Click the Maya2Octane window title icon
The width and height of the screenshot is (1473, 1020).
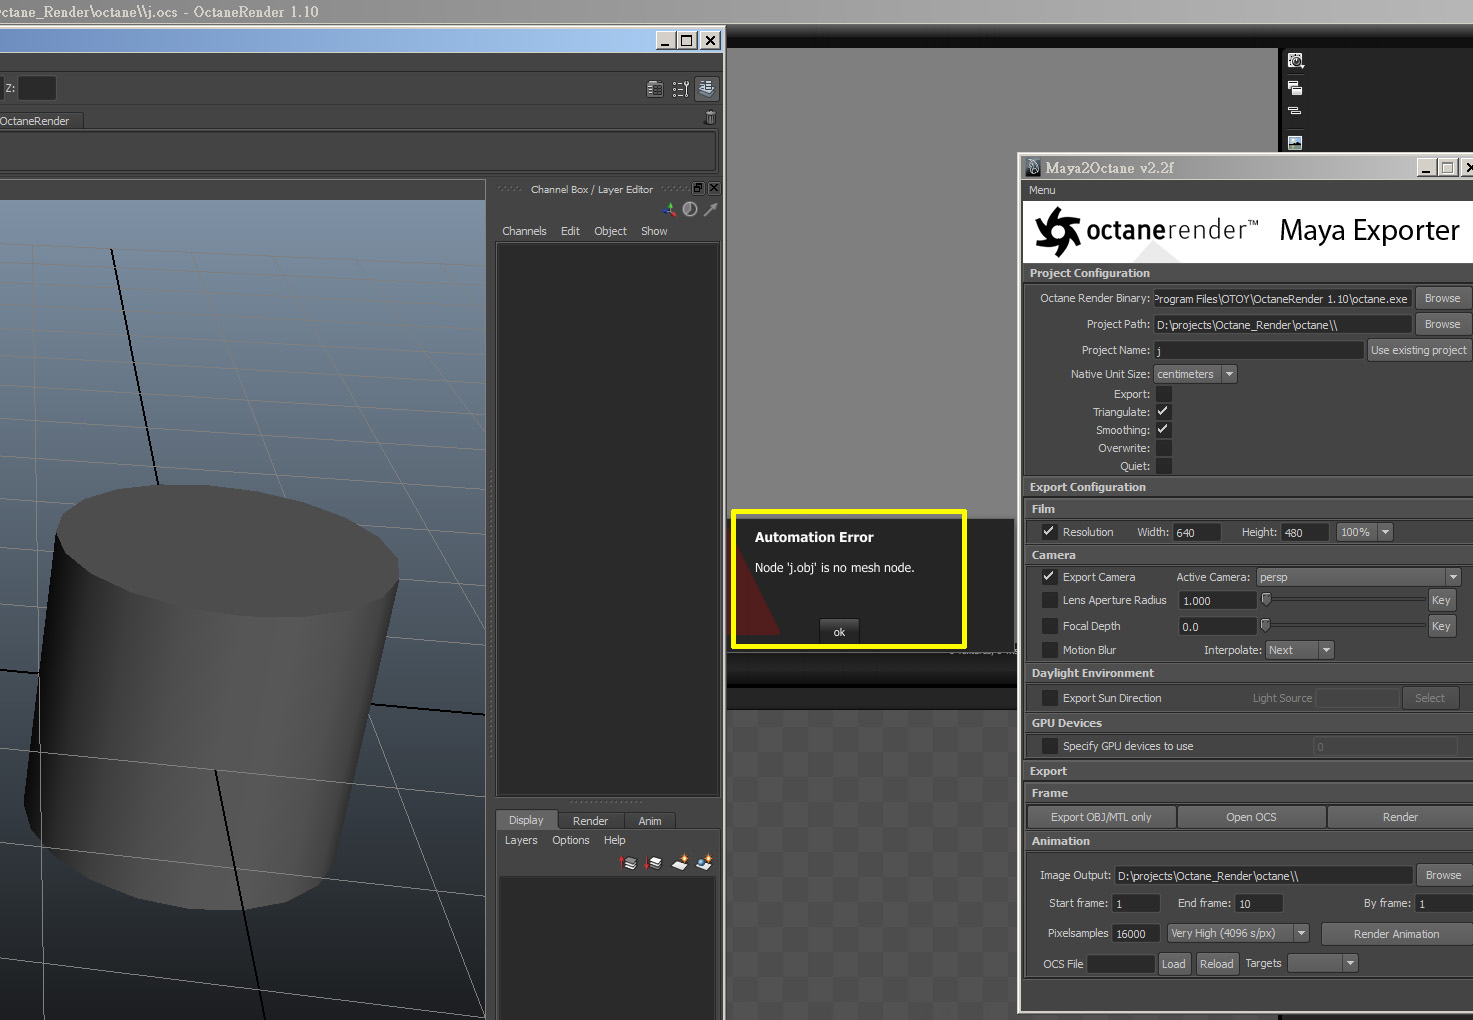(1034, 168)
